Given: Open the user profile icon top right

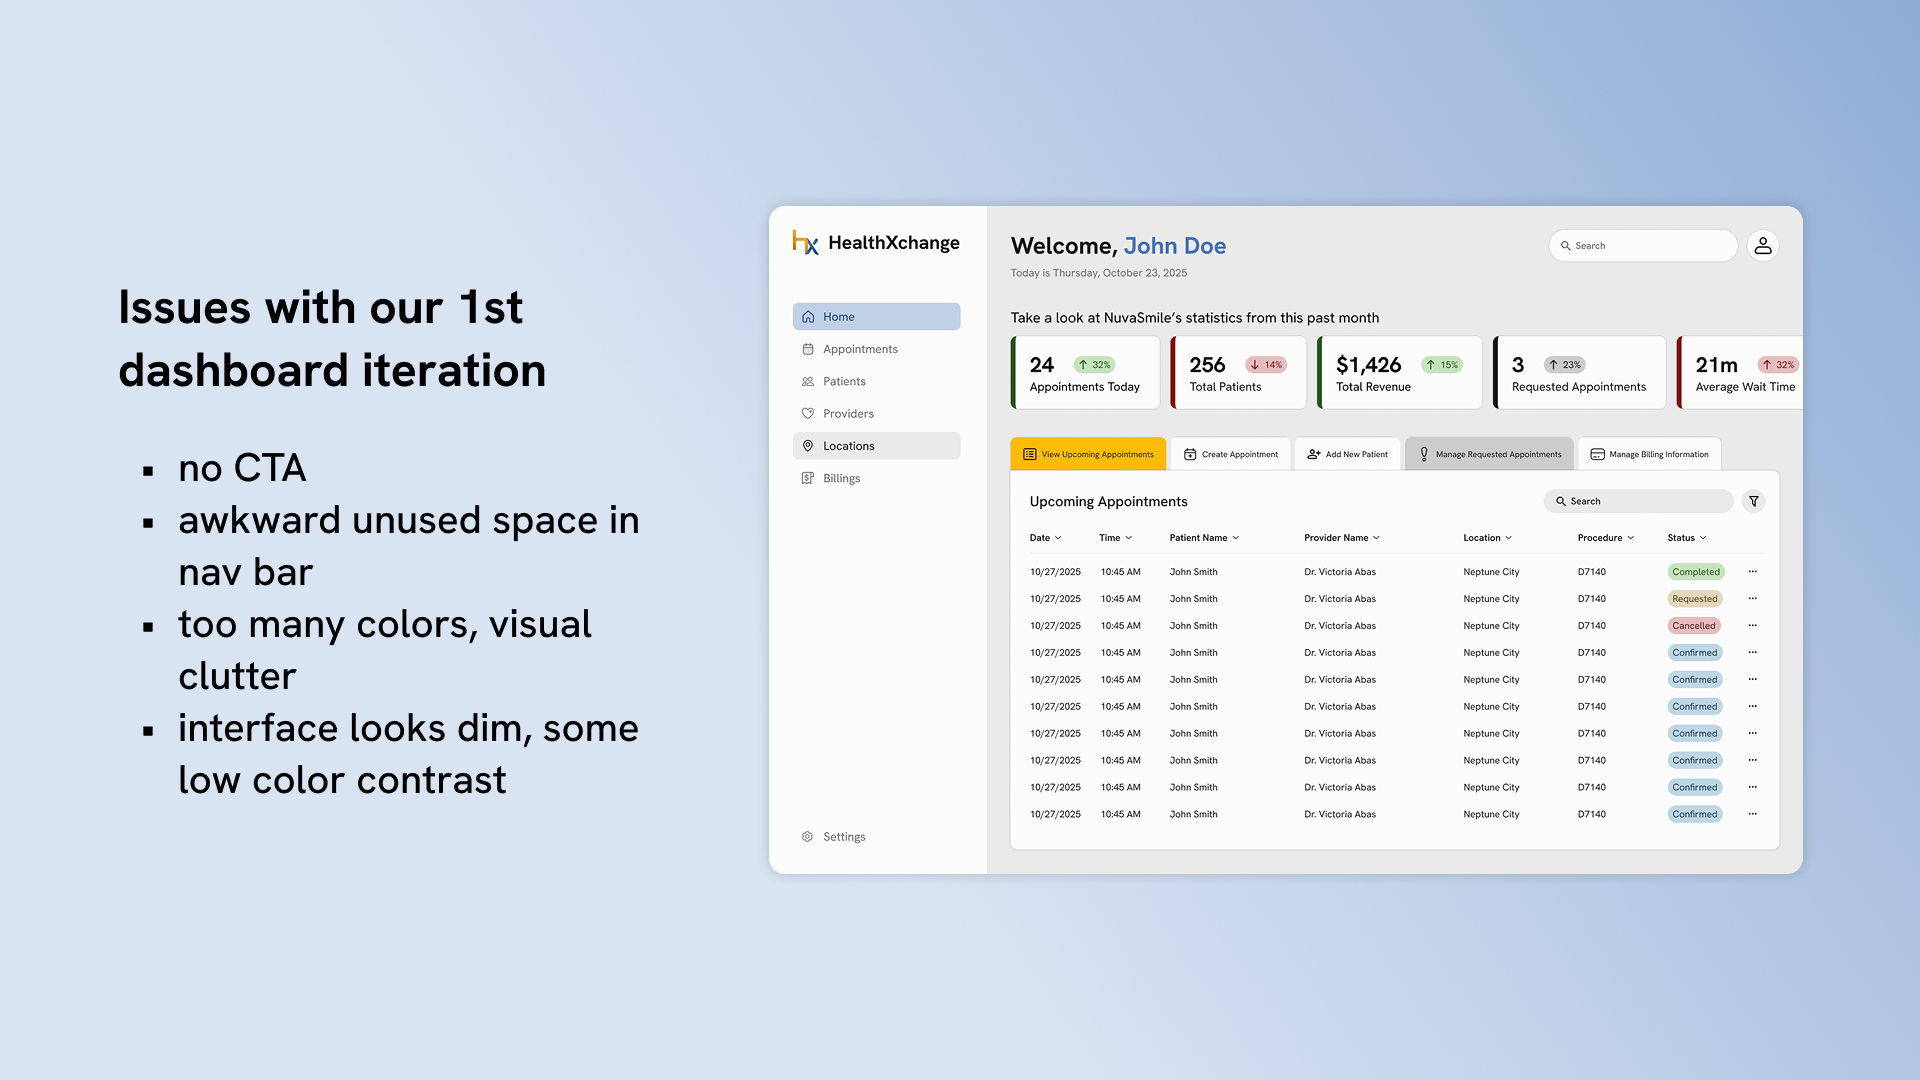Looking at the screenshot, I should (x=1763, y=245).
